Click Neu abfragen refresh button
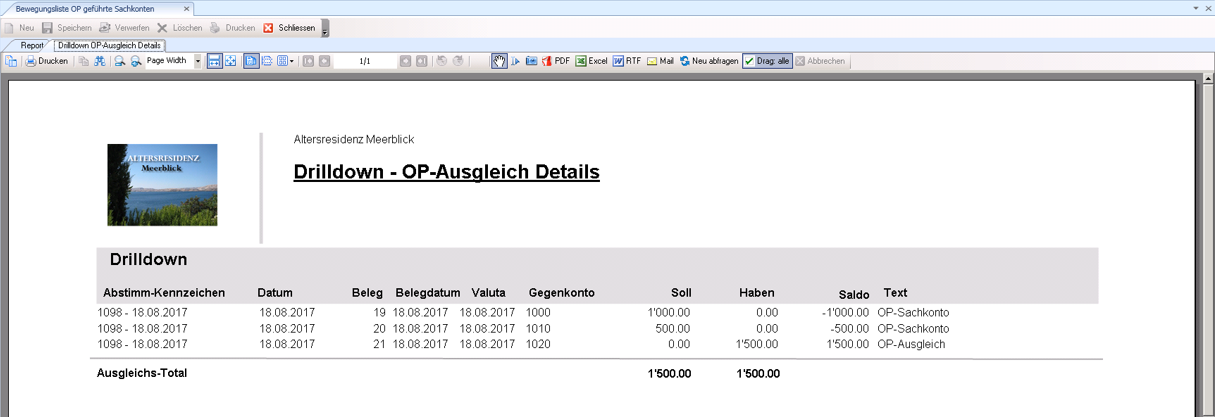 tap(709, 61)
